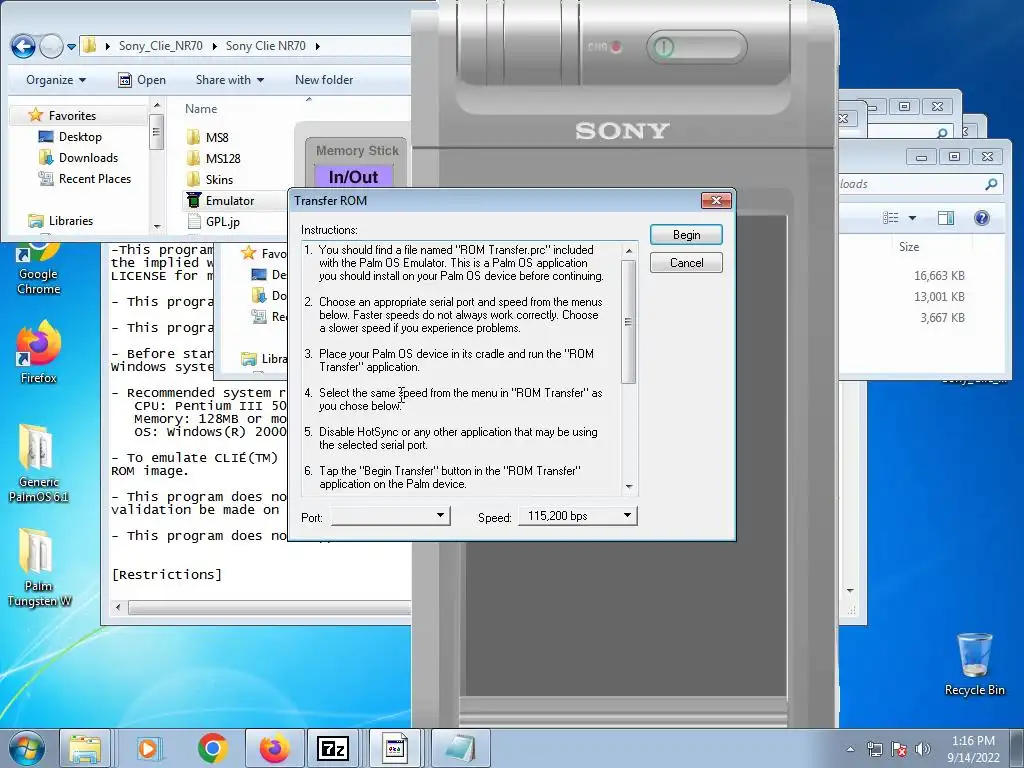Screen dimensions: 1024x768
Task: Click the volume speaker icon
Action: point(923,749)
